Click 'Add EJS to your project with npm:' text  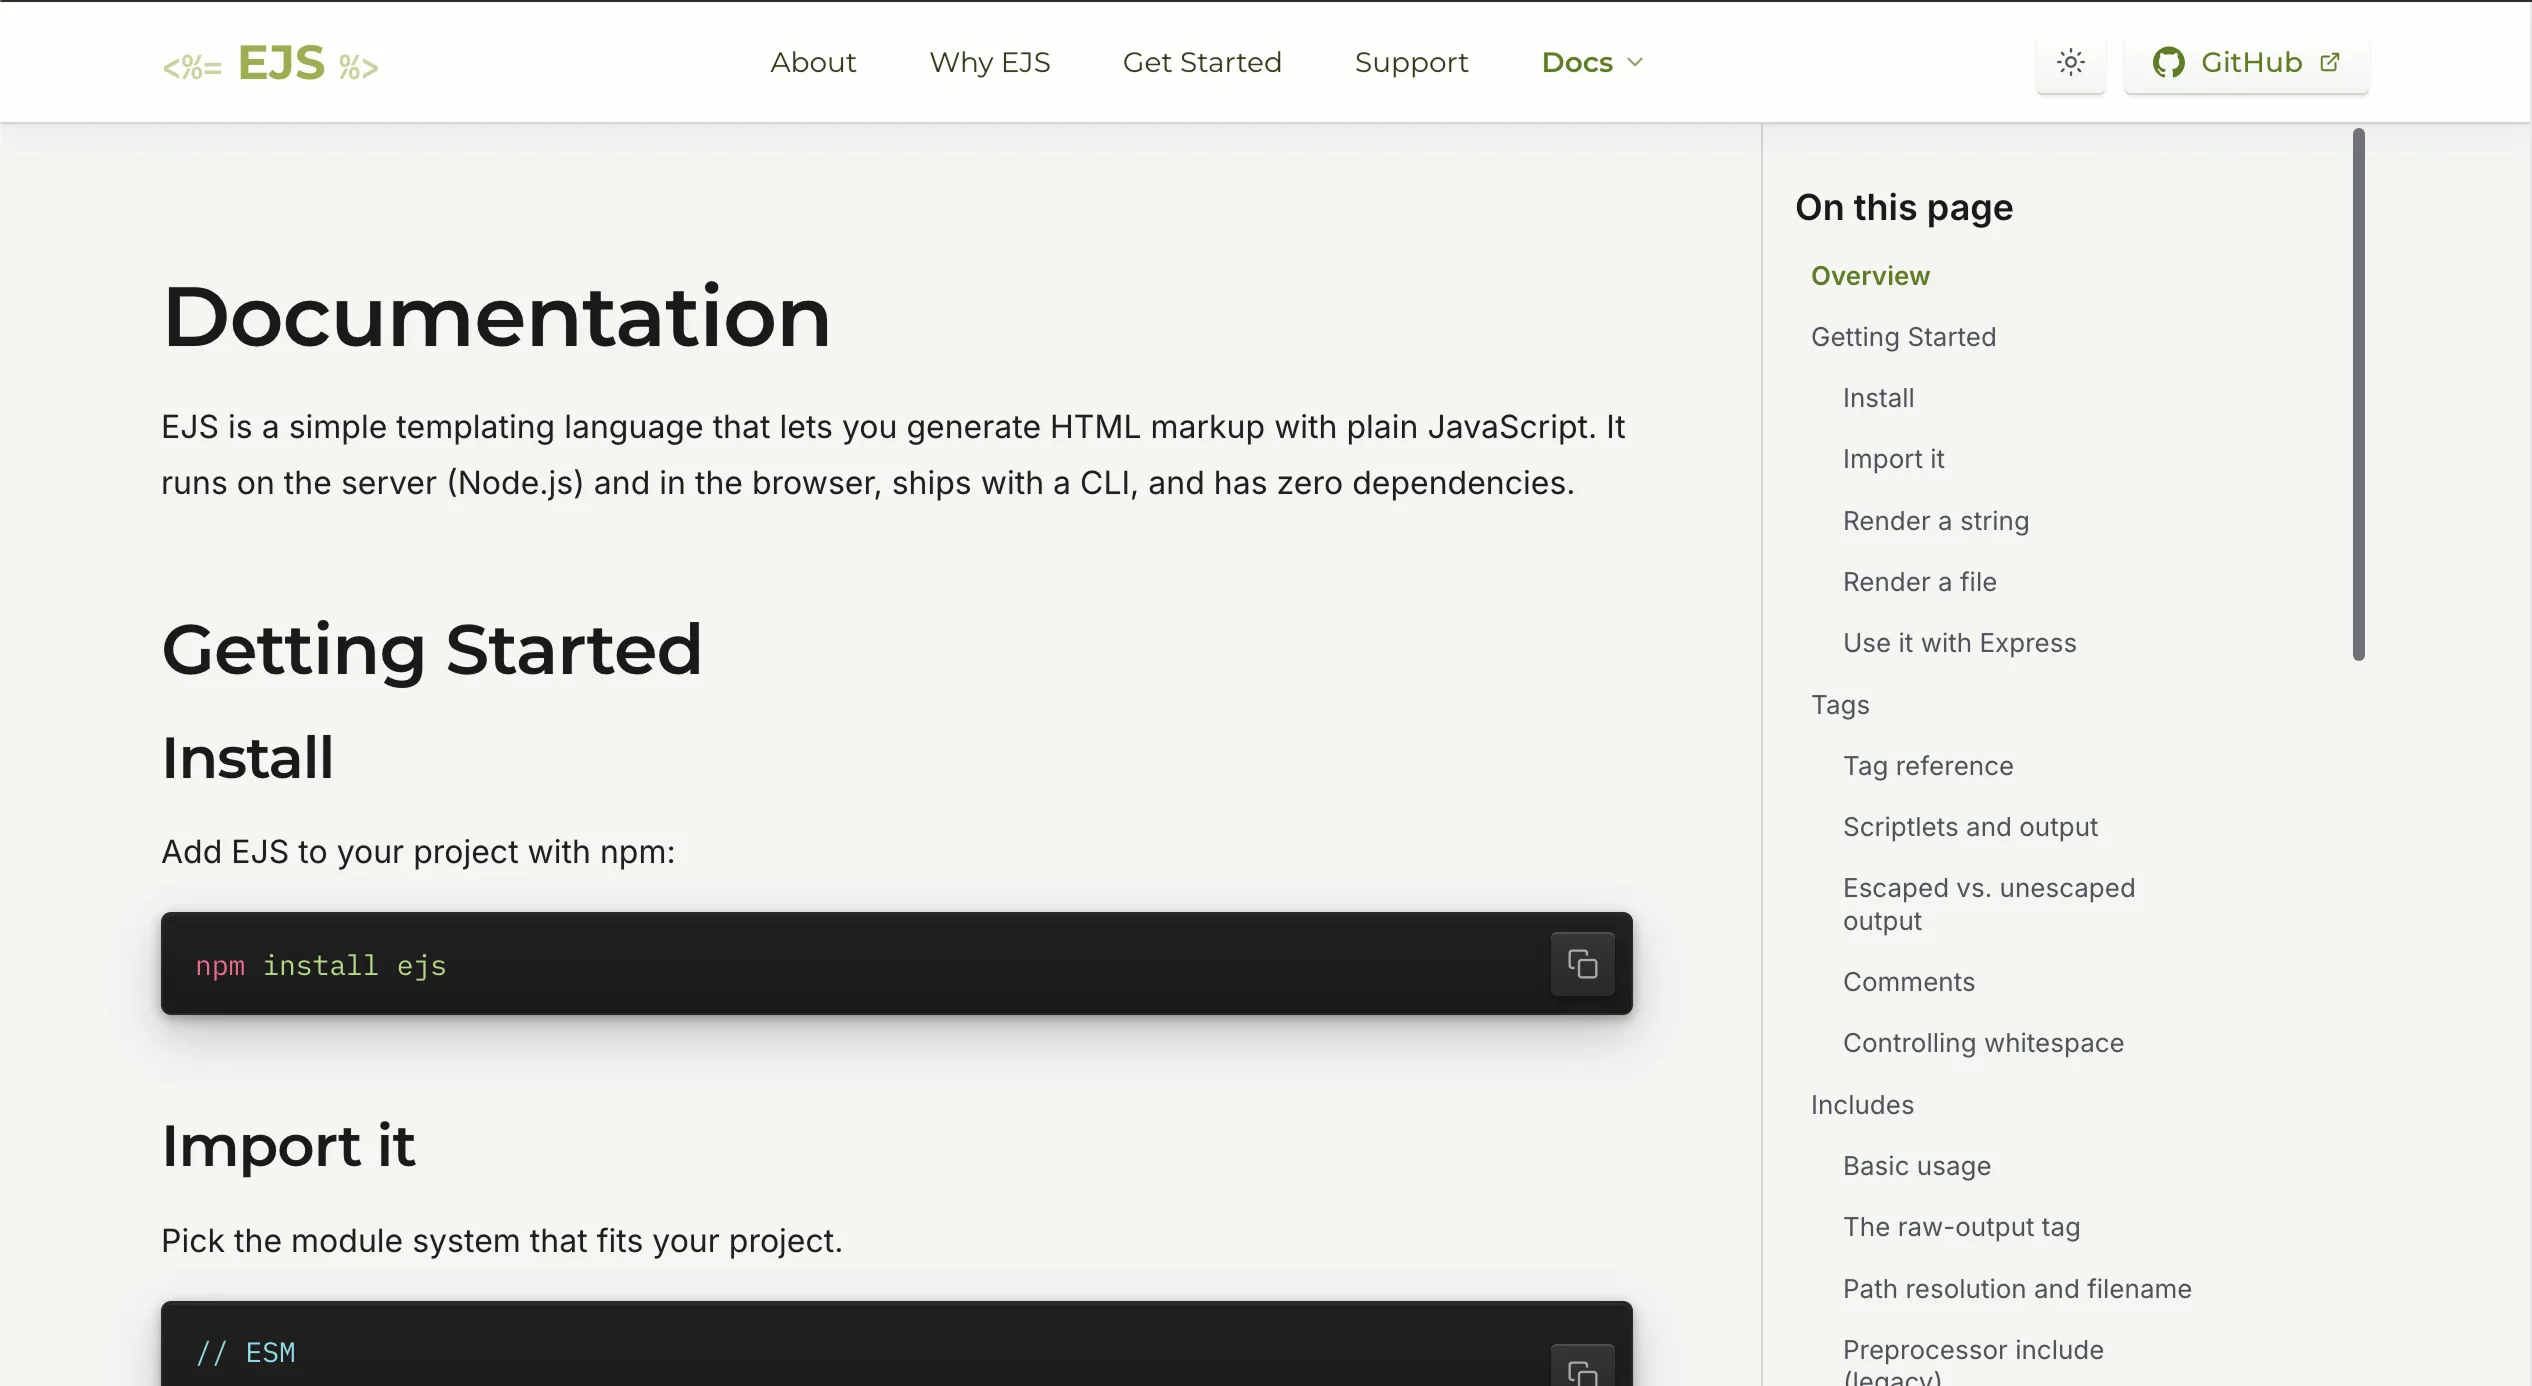pos(418,852)
